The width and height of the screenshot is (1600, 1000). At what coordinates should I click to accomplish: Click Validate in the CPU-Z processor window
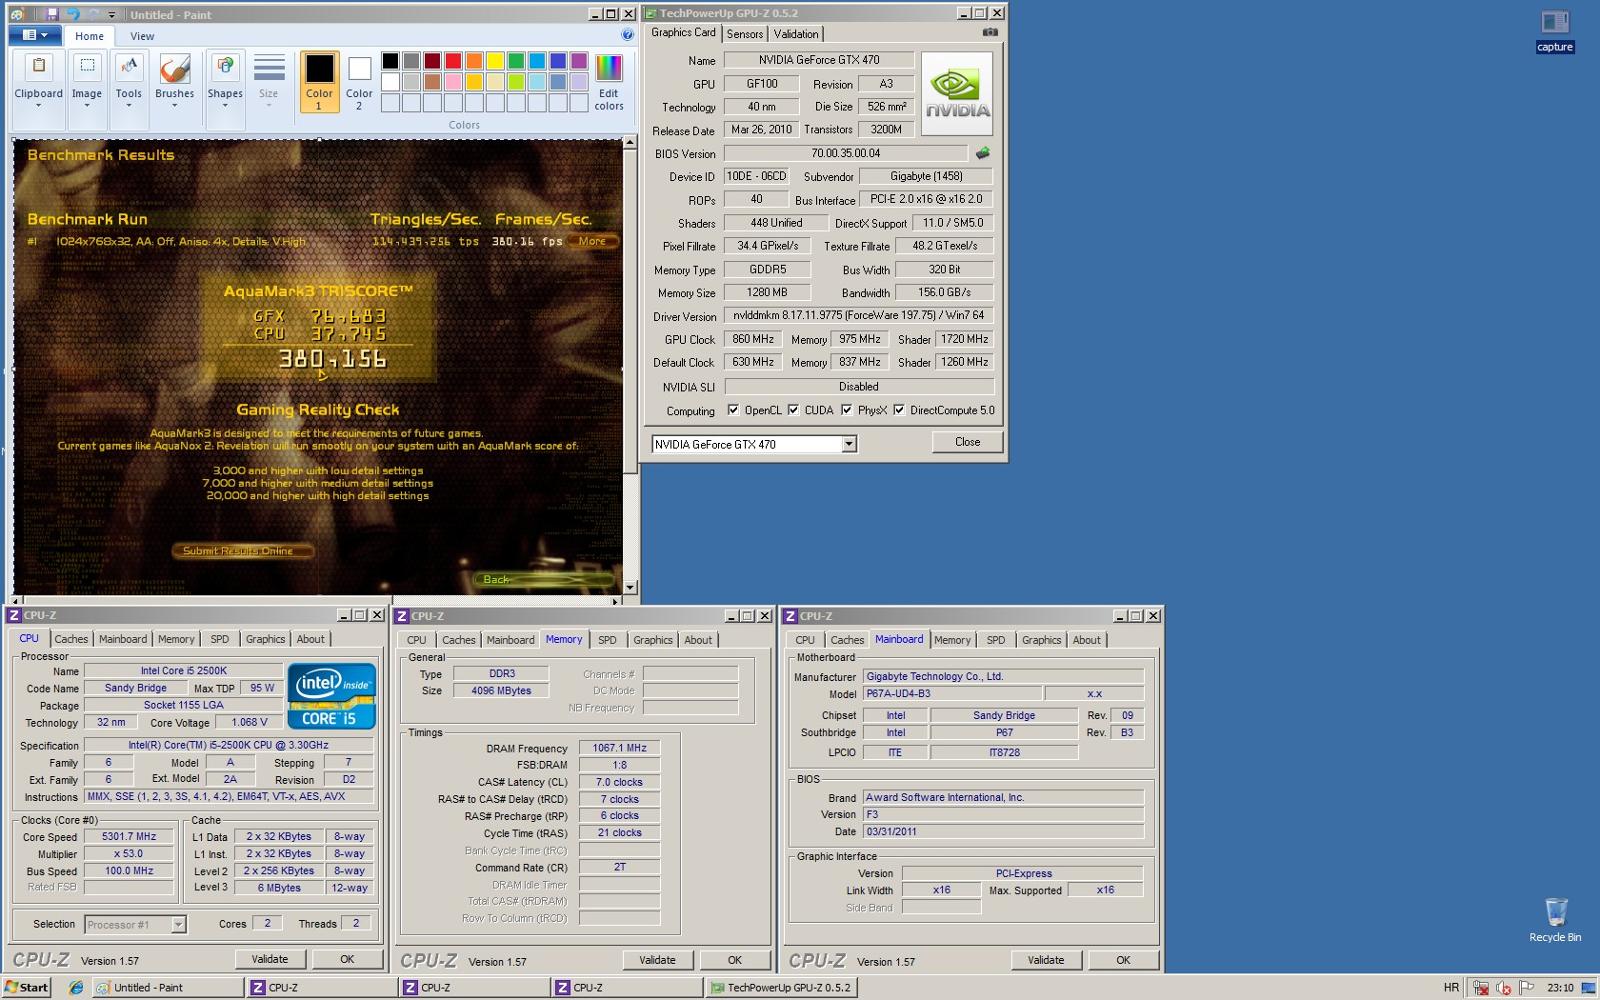point(270,959)
